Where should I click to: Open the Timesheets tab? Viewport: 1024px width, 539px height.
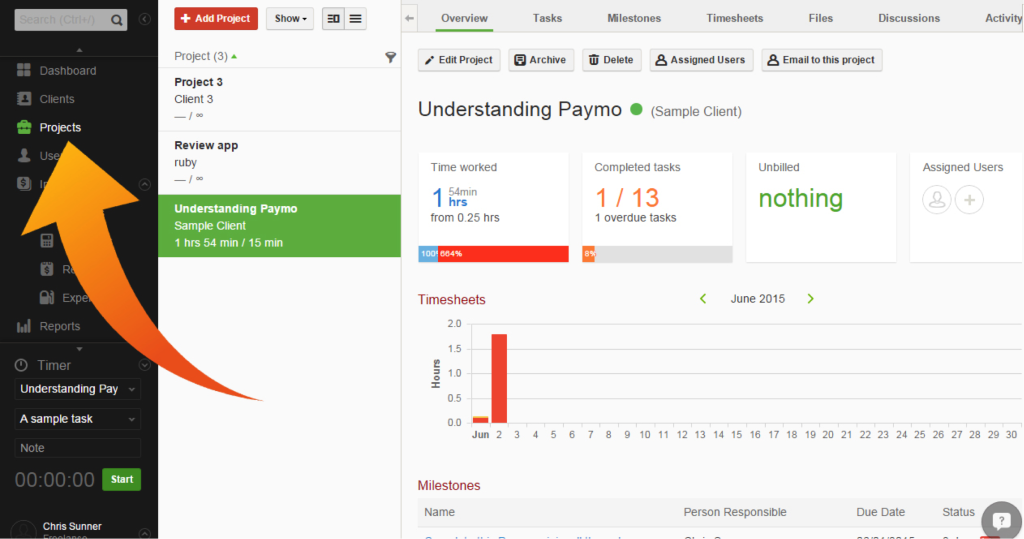[x=735, y=18]
